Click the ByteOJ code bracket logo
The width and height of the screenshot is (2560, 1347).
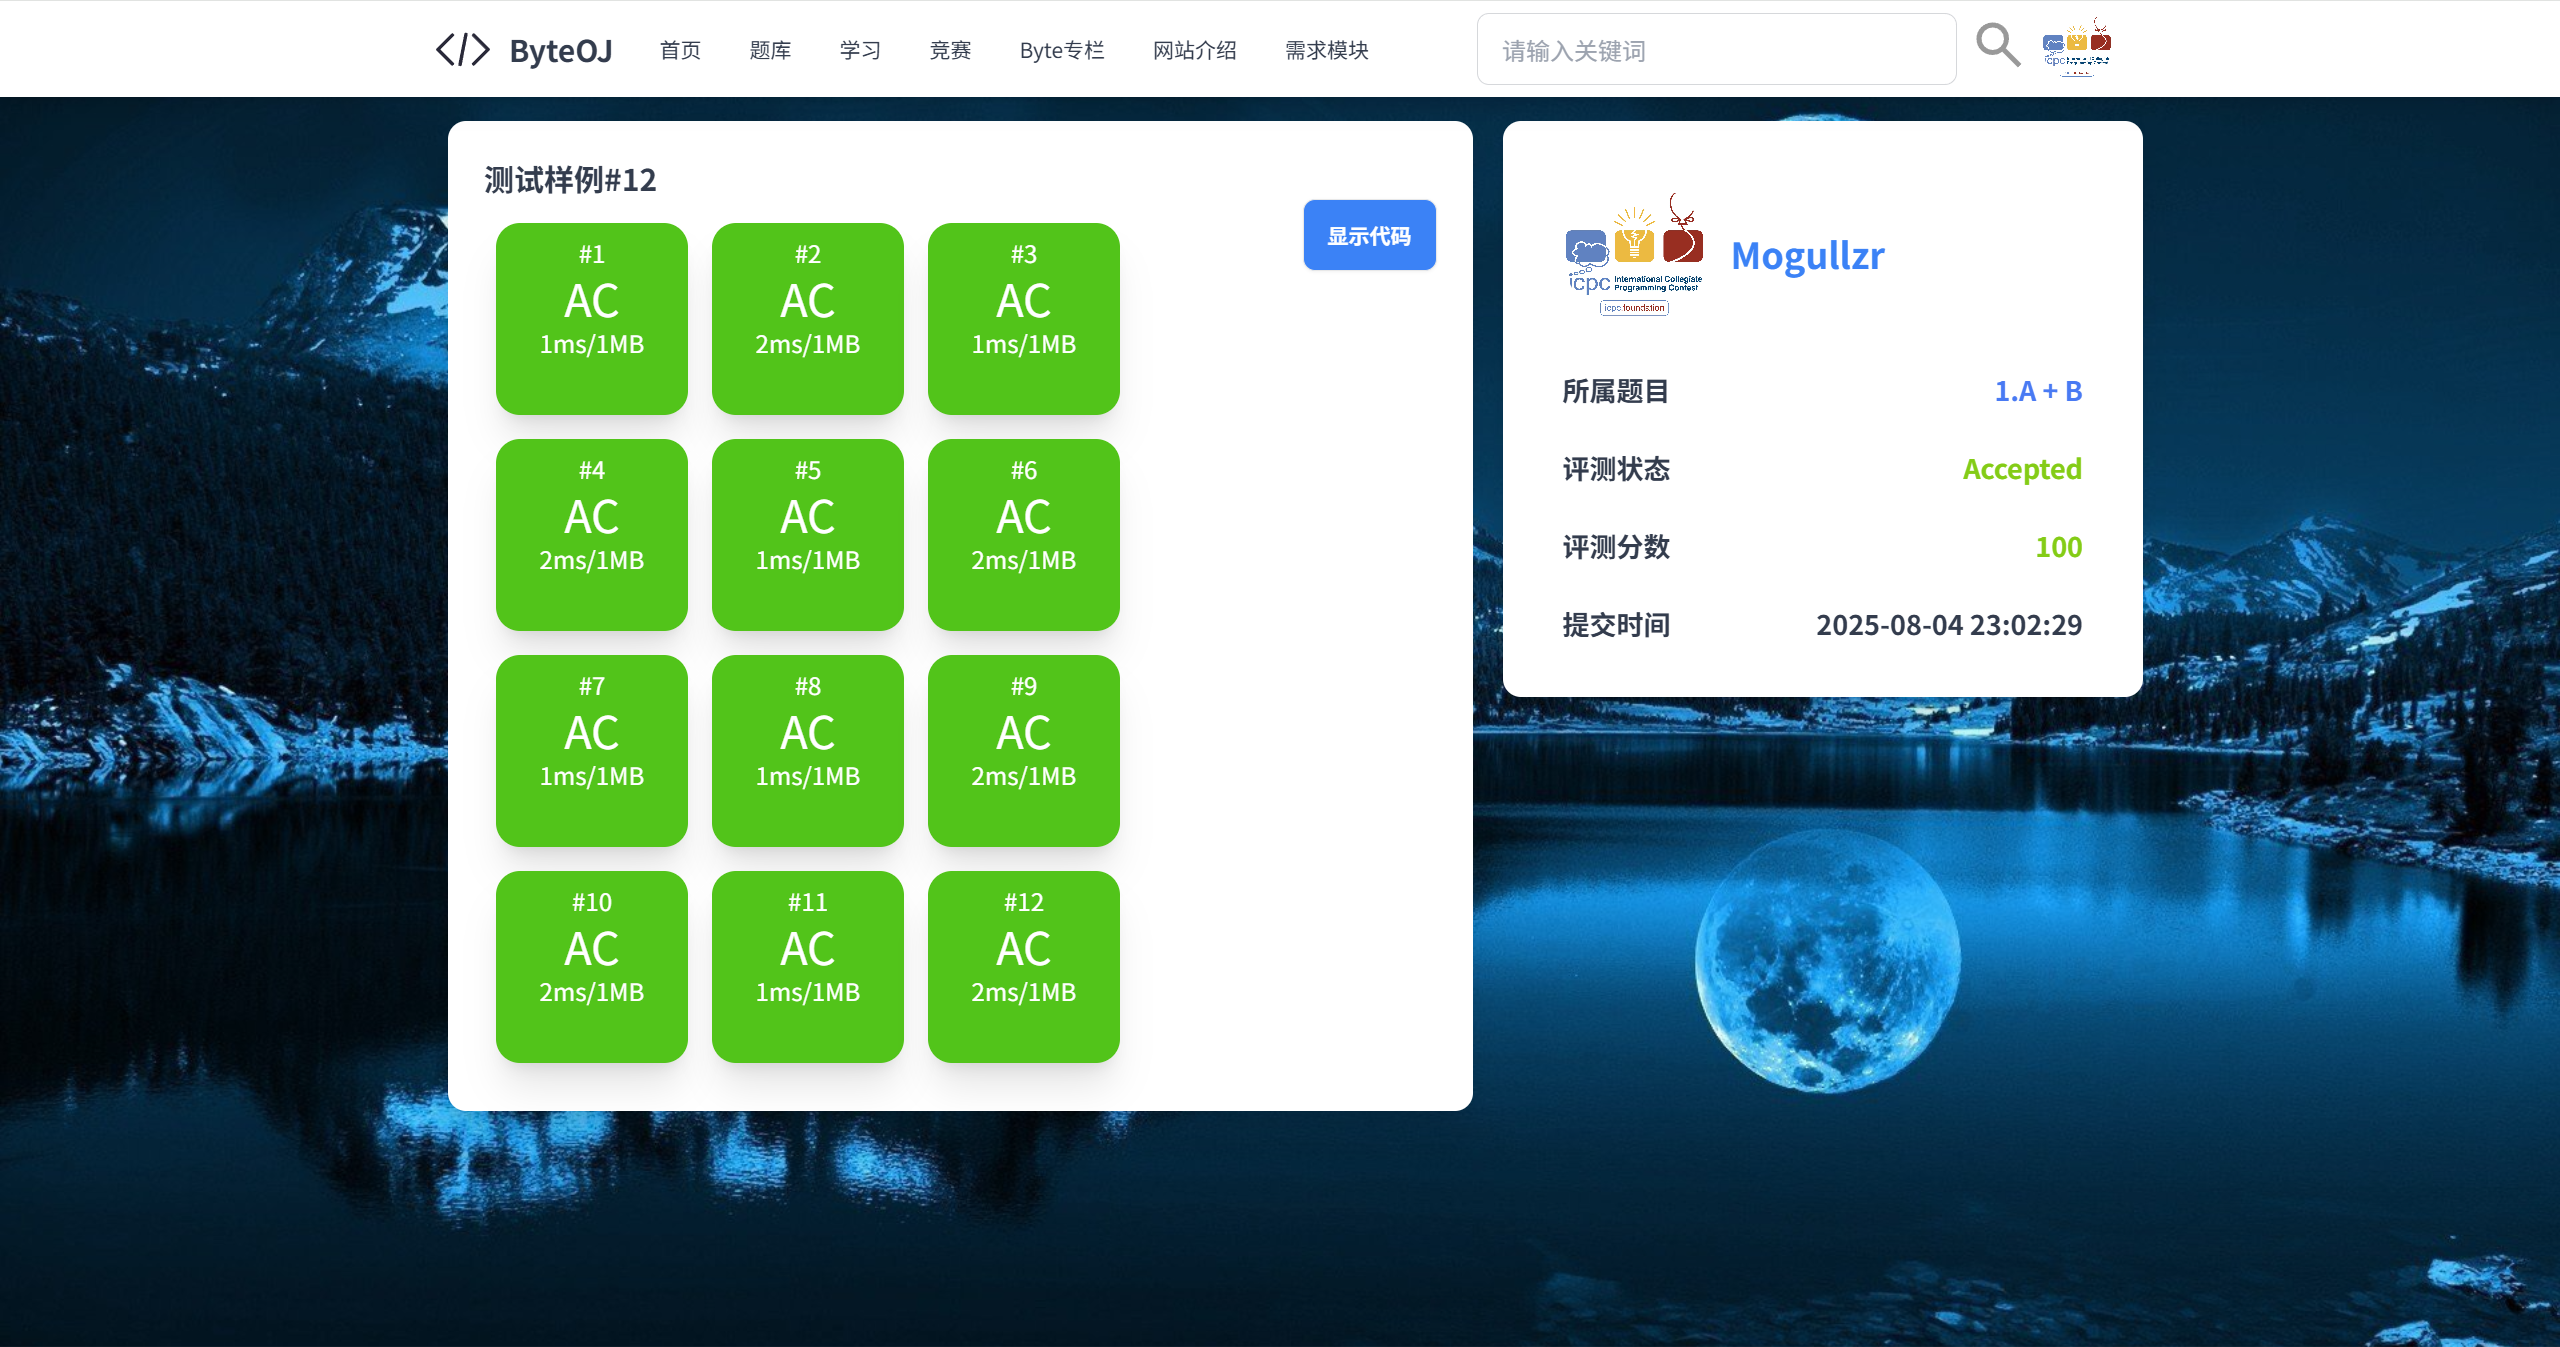tap(463, 49)
